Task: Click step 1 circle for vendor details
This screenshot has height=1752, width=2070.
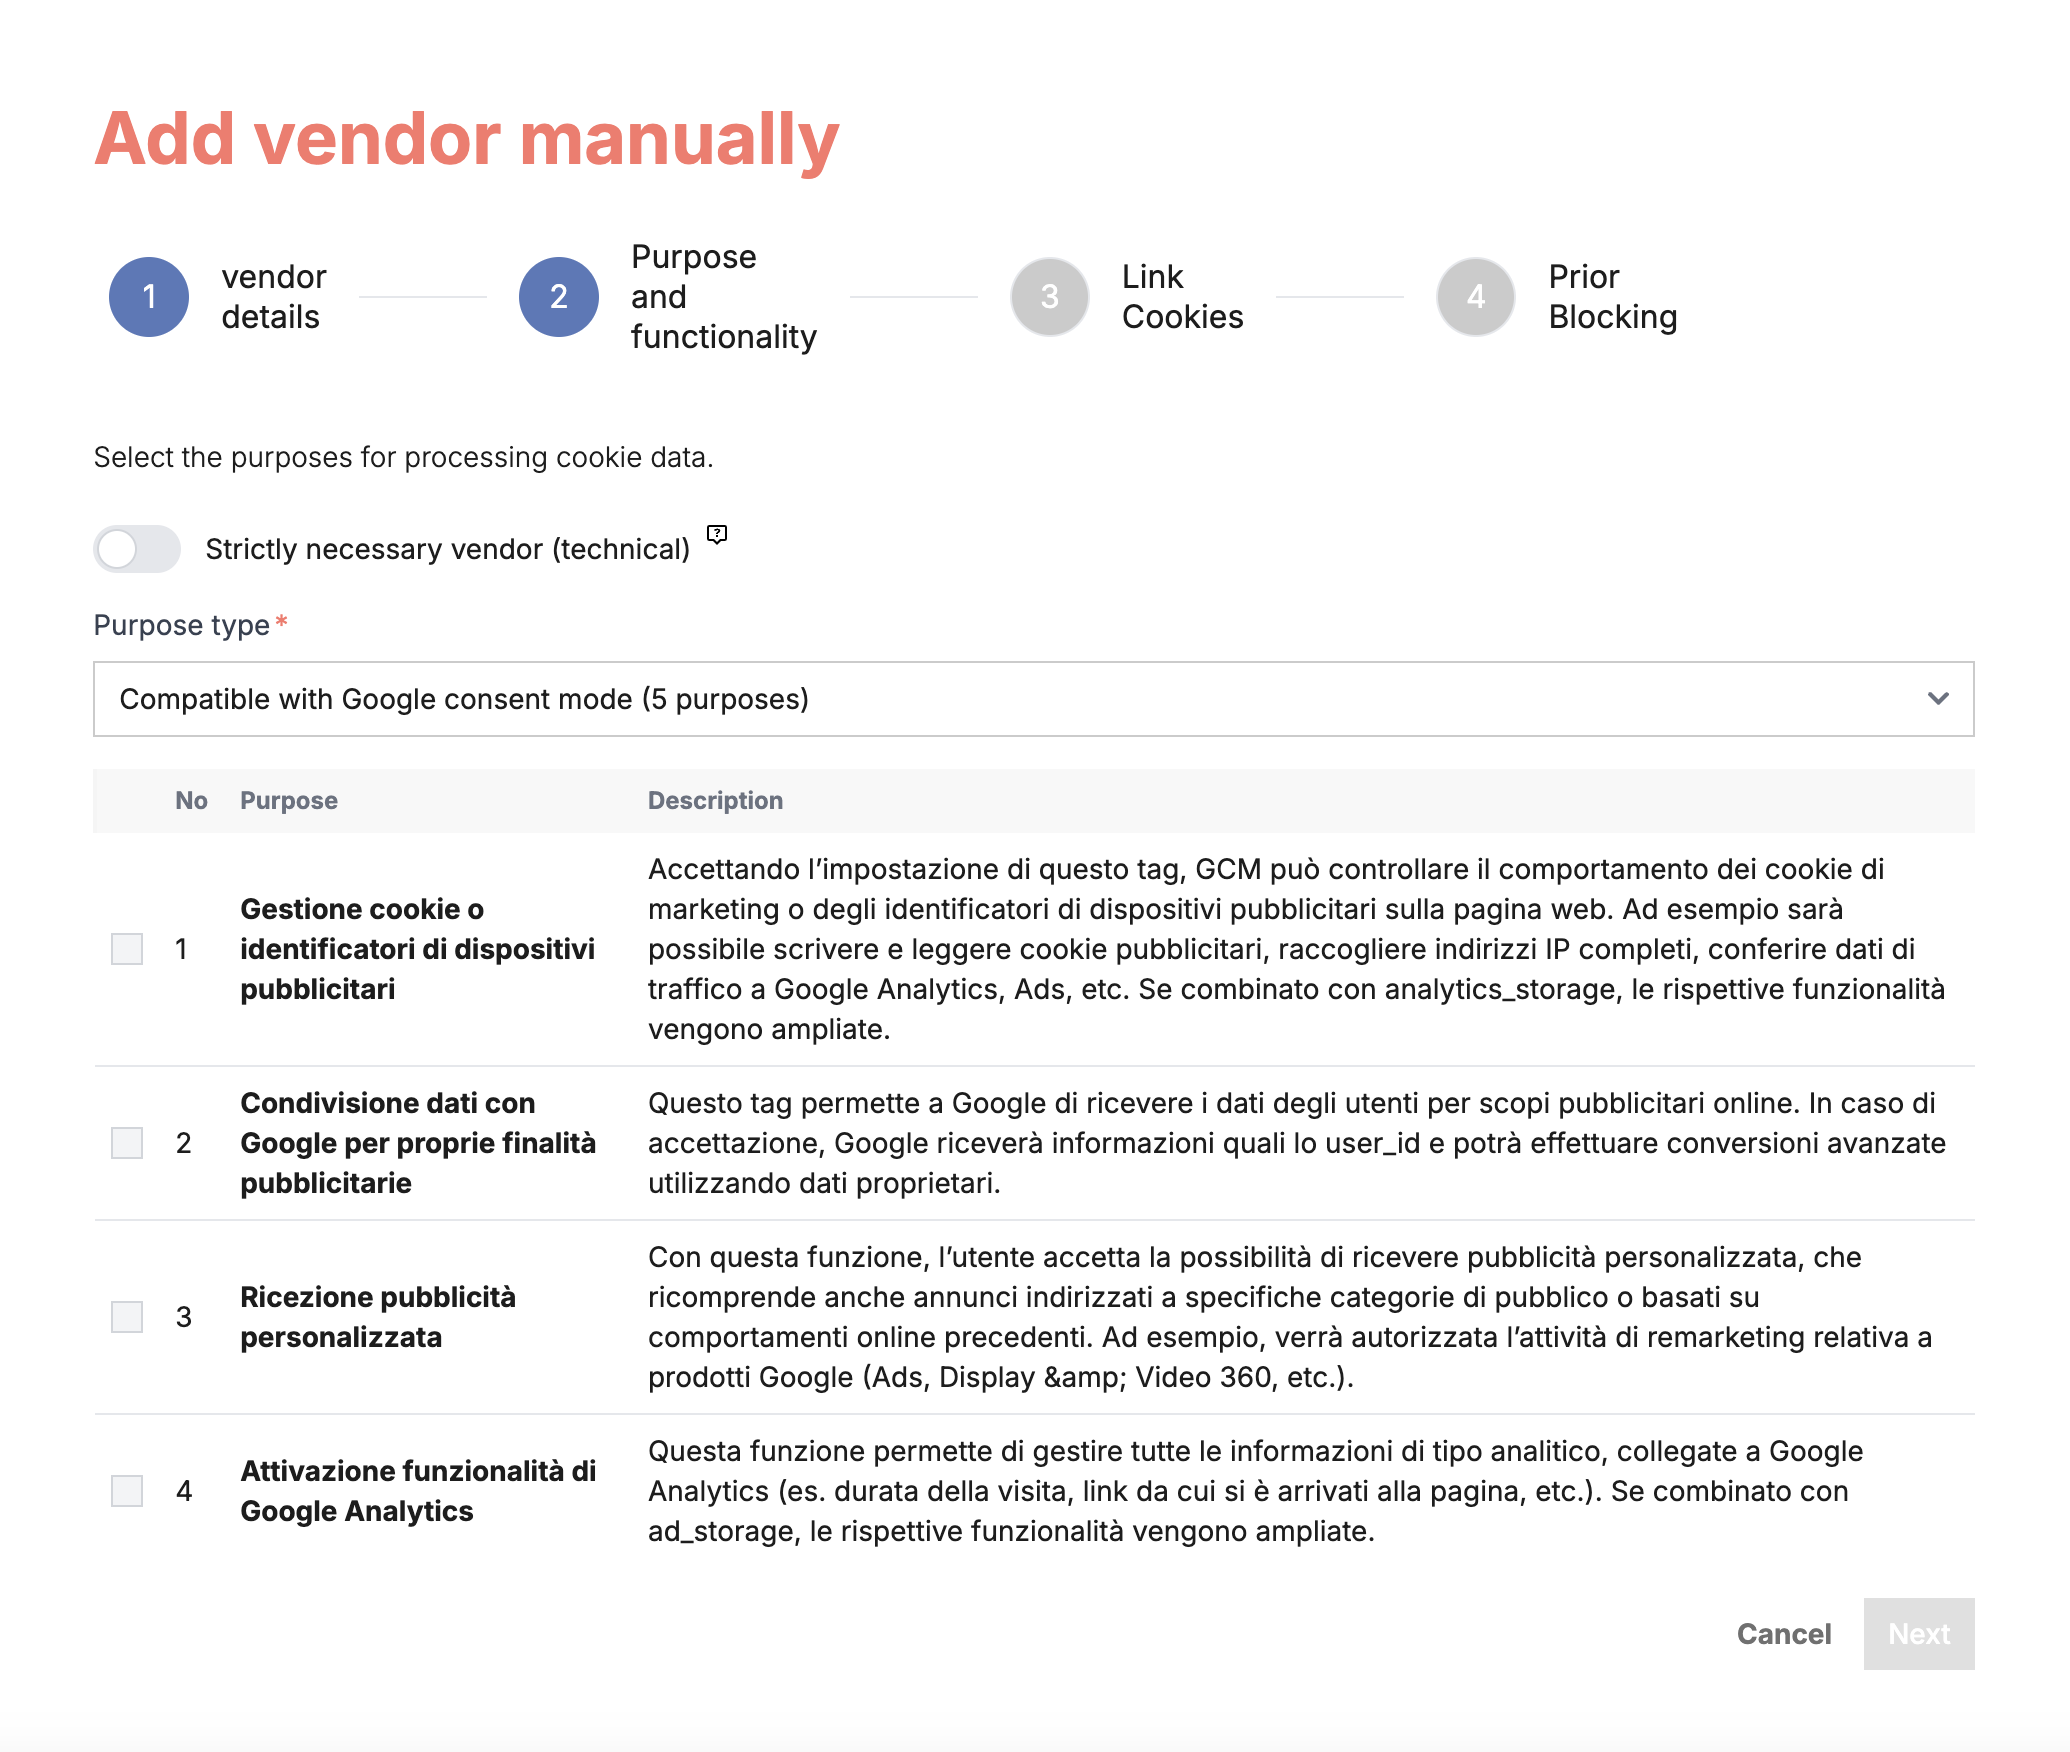Action: pyautogui.click(x=149, y=297)
